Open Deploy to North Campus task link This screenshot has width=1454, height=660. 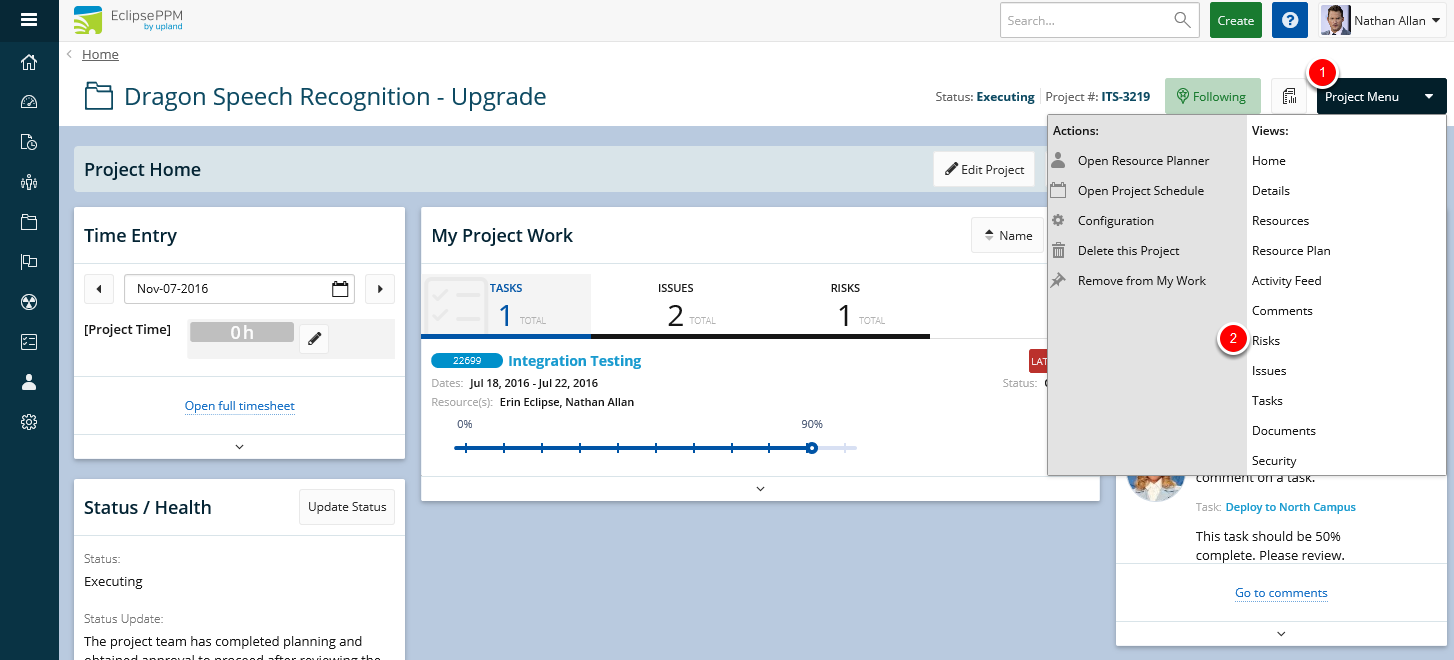pyautogui.click(x=1290, y=507)
